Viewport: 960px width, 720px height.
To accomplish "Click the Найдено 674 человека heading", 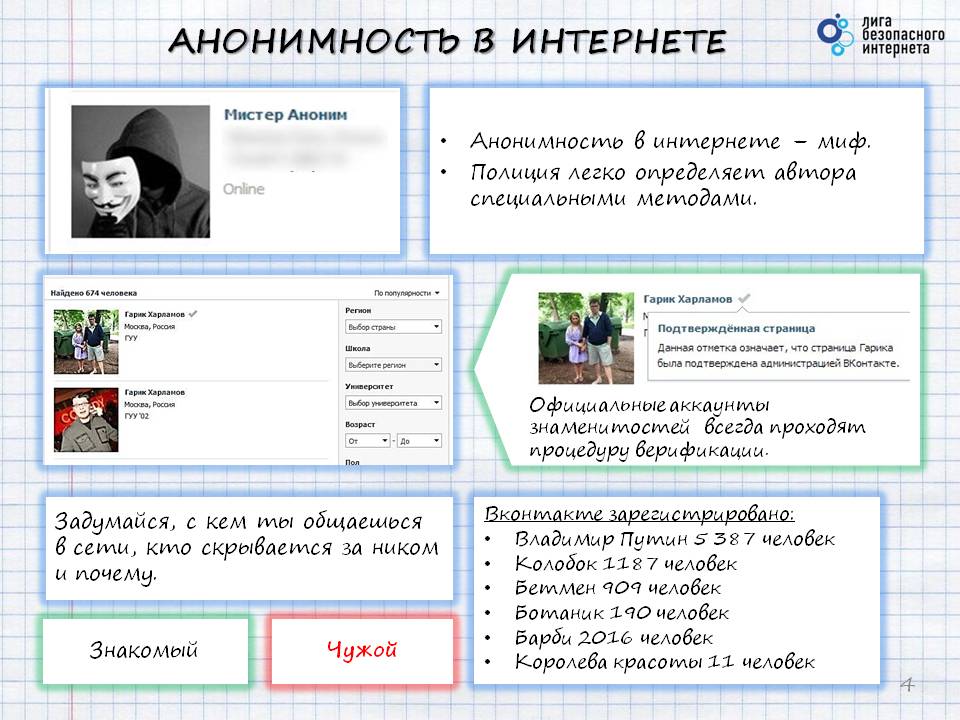I will click(x=94, y=293).
